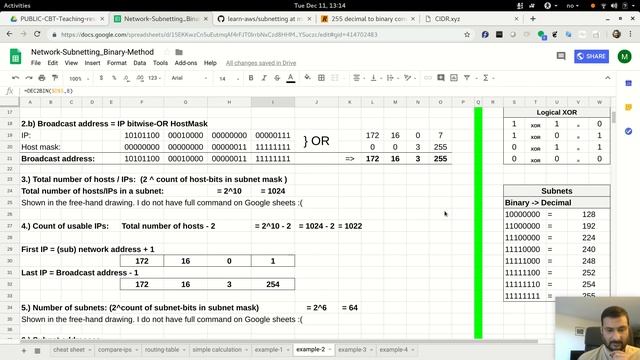Increase decimal places
The width and height of the screenshot is (640, 360).
[x=140, y=78]
